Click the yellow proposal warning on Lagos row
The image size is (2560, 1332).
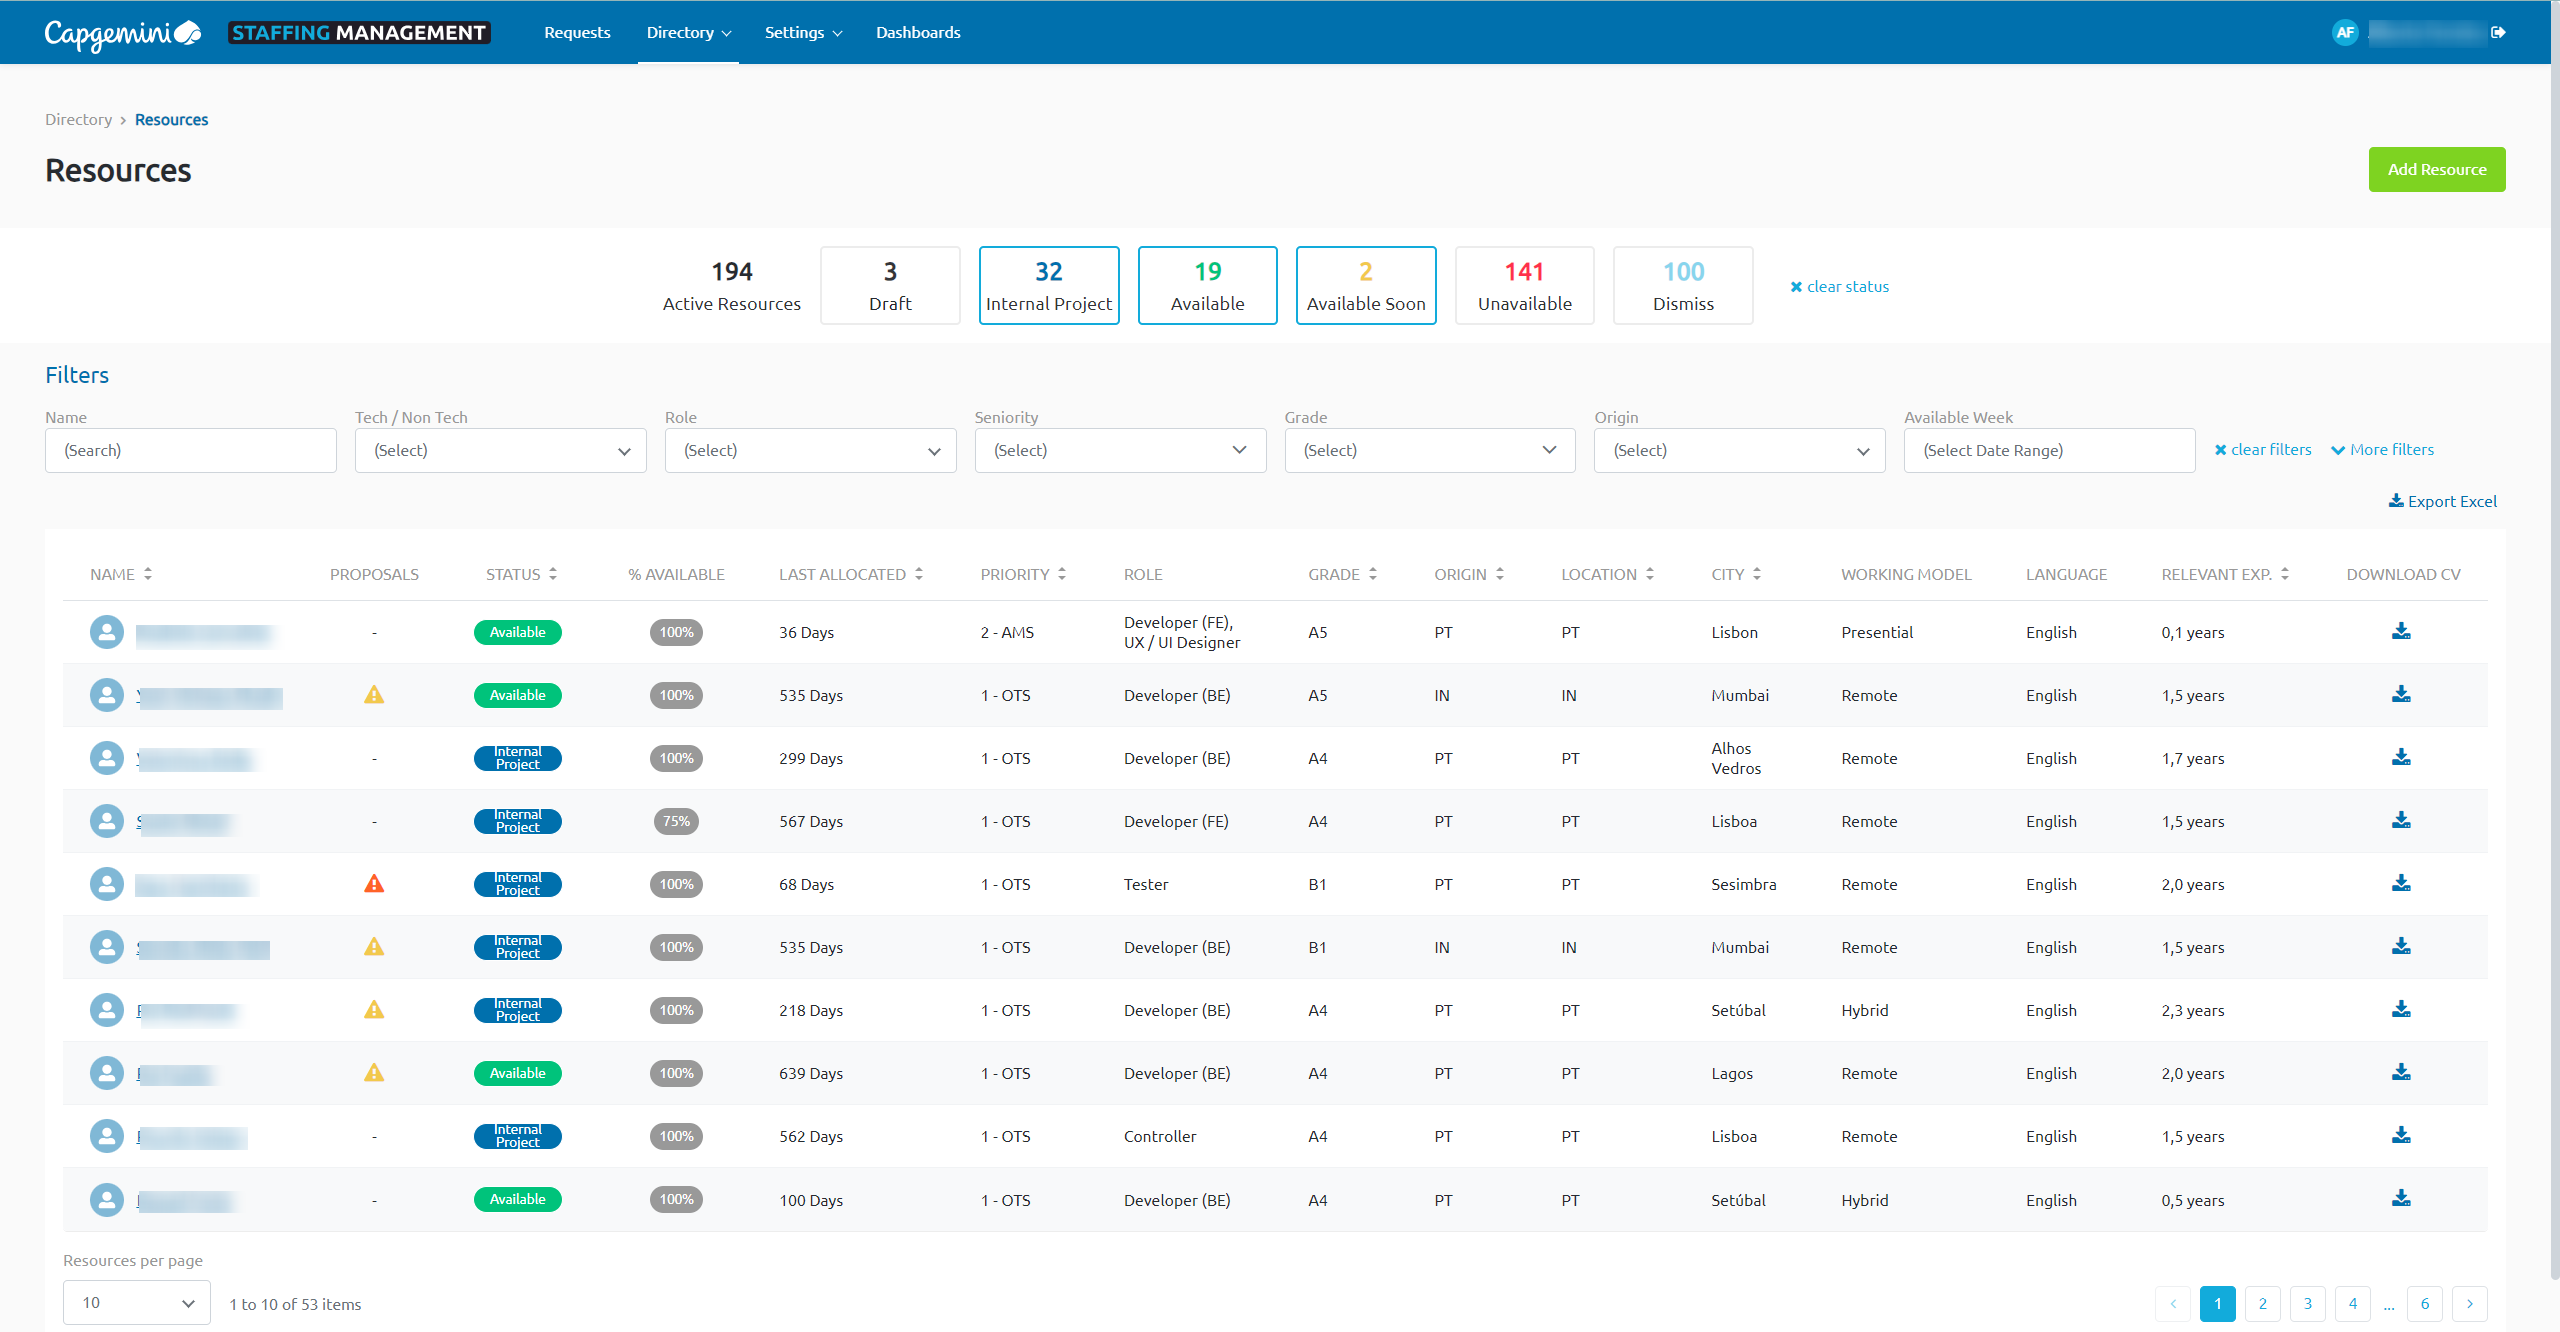[x=374, y=1073]
